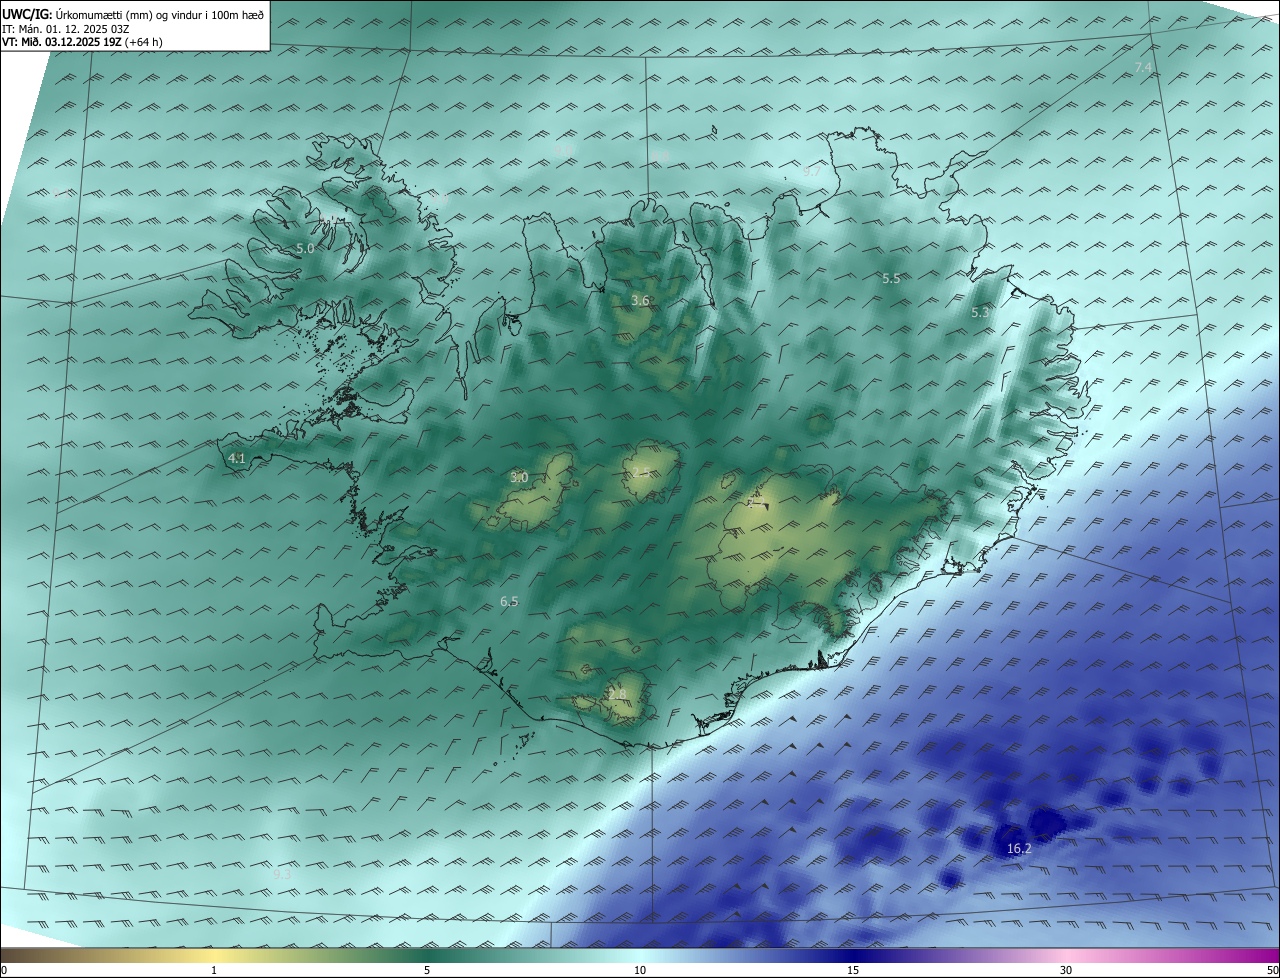Click the 0 tick on the colour scale
The width and height of the screenshot is (1280, 978).
[4, 971]
